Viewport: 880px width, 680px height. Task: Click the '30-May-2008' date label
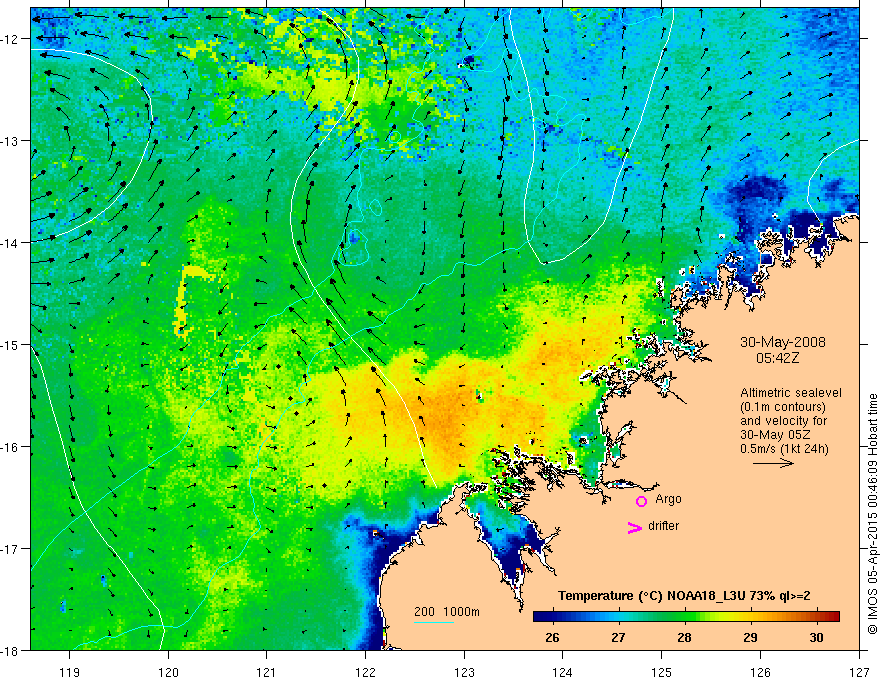[783, 342]
